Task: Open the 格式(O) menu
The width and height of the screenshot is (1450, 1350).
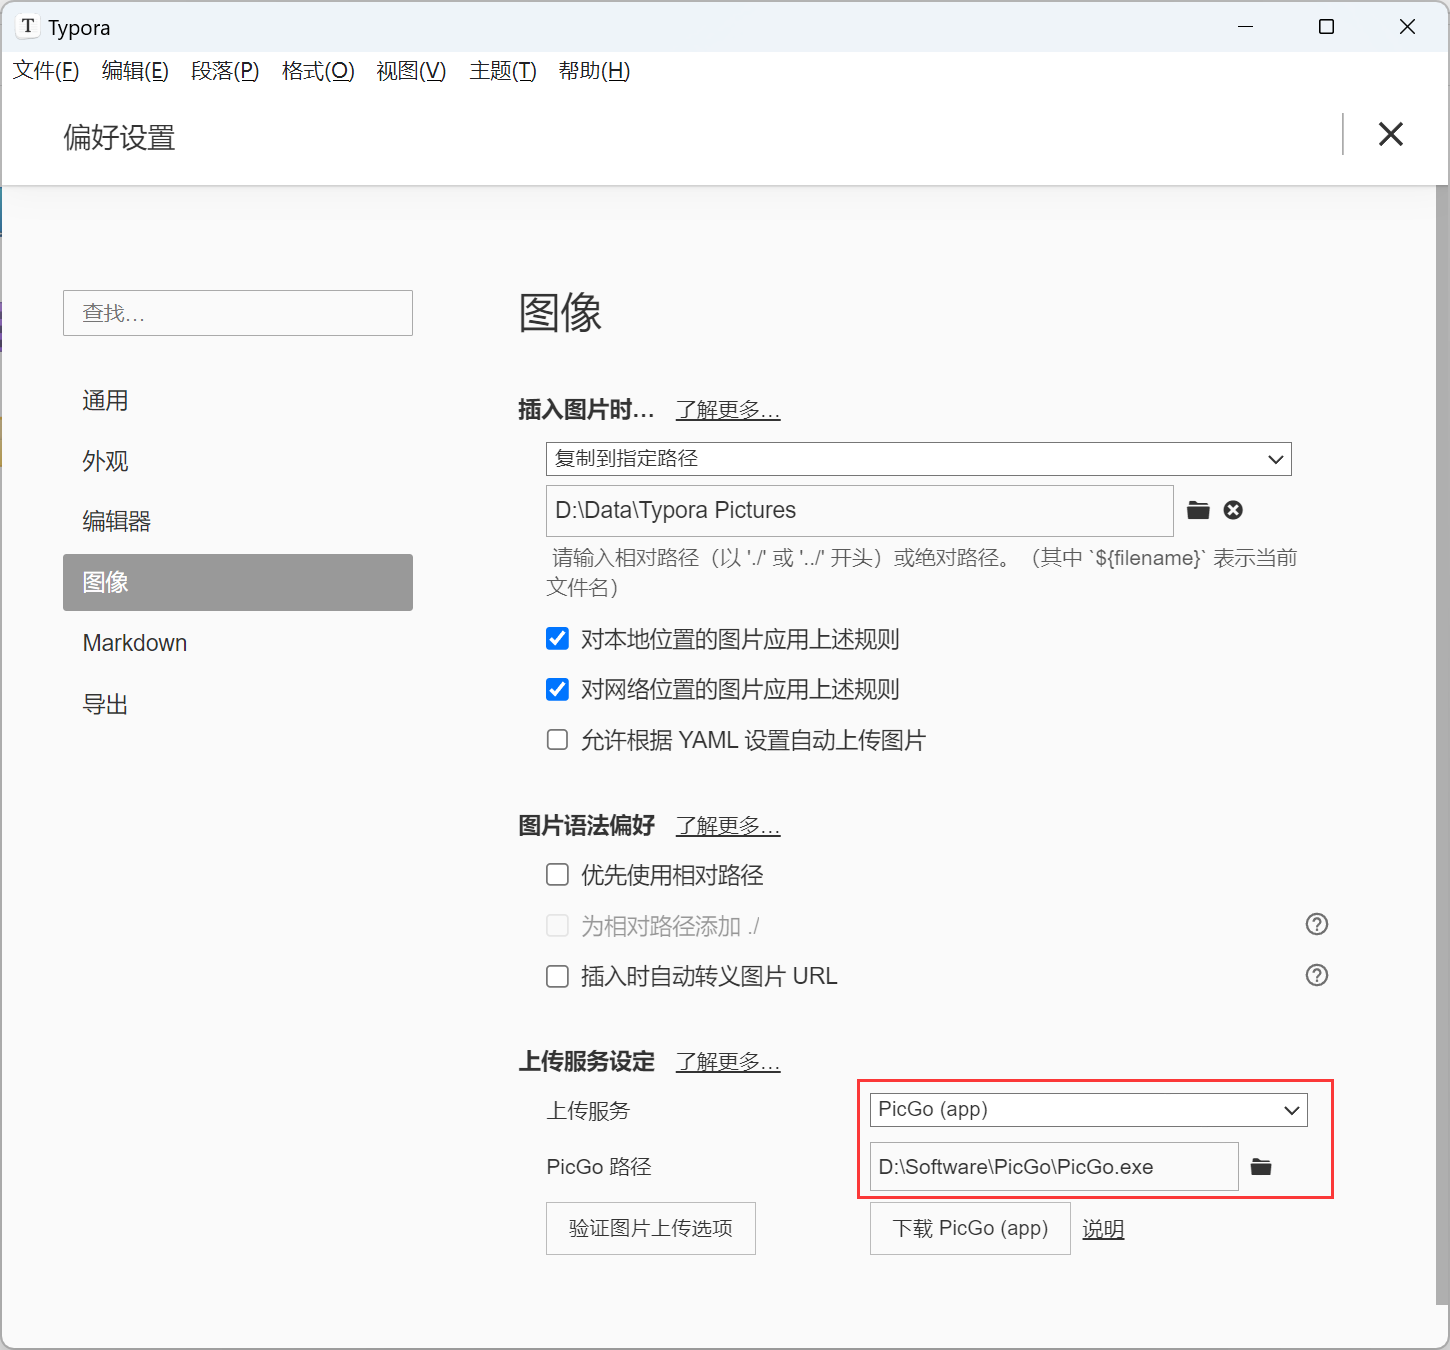Action: click(318, 71)
